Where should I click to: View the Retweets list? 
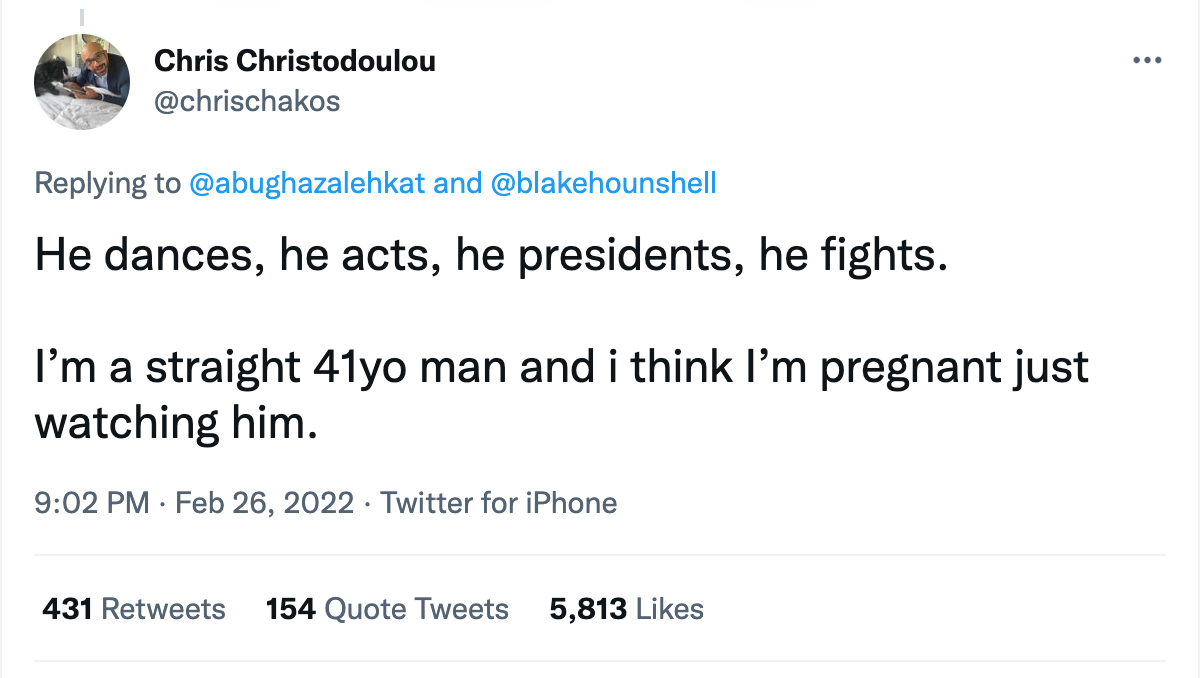[164, 609]
